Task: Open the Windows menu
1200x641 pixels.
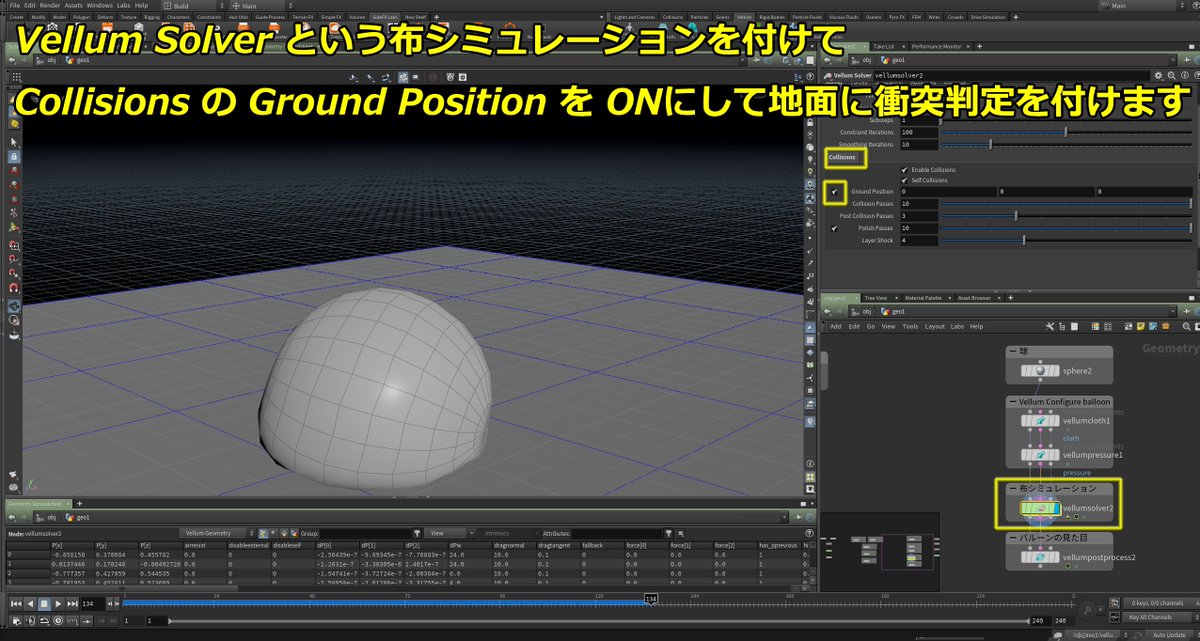Action: (x=100, y=5)
